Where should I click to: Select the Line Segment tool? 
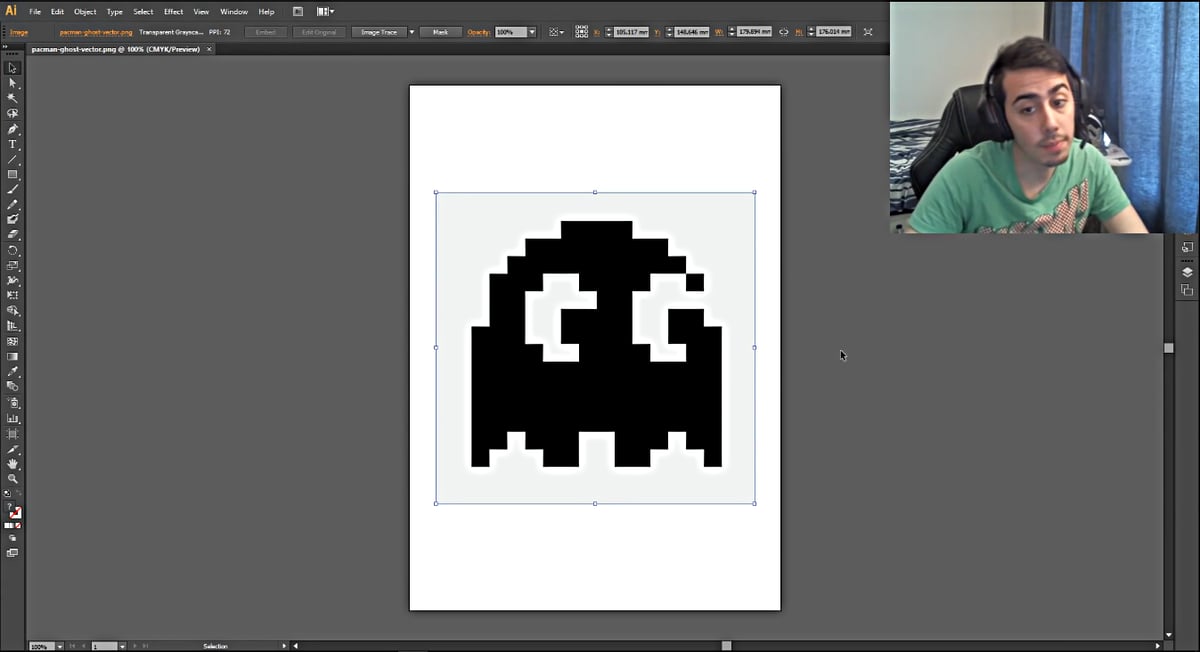pos(13,159)
